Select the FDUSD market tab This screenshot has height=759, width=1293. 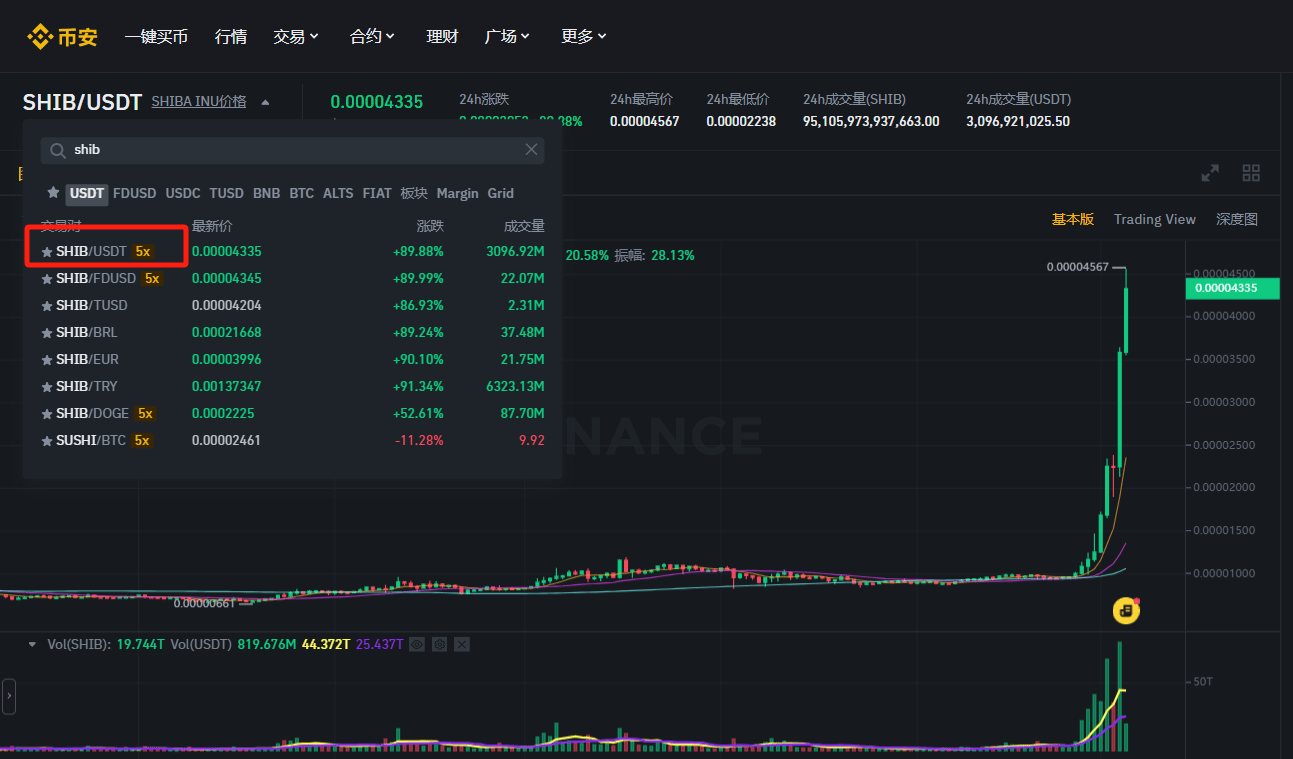(x=135, y=193)
